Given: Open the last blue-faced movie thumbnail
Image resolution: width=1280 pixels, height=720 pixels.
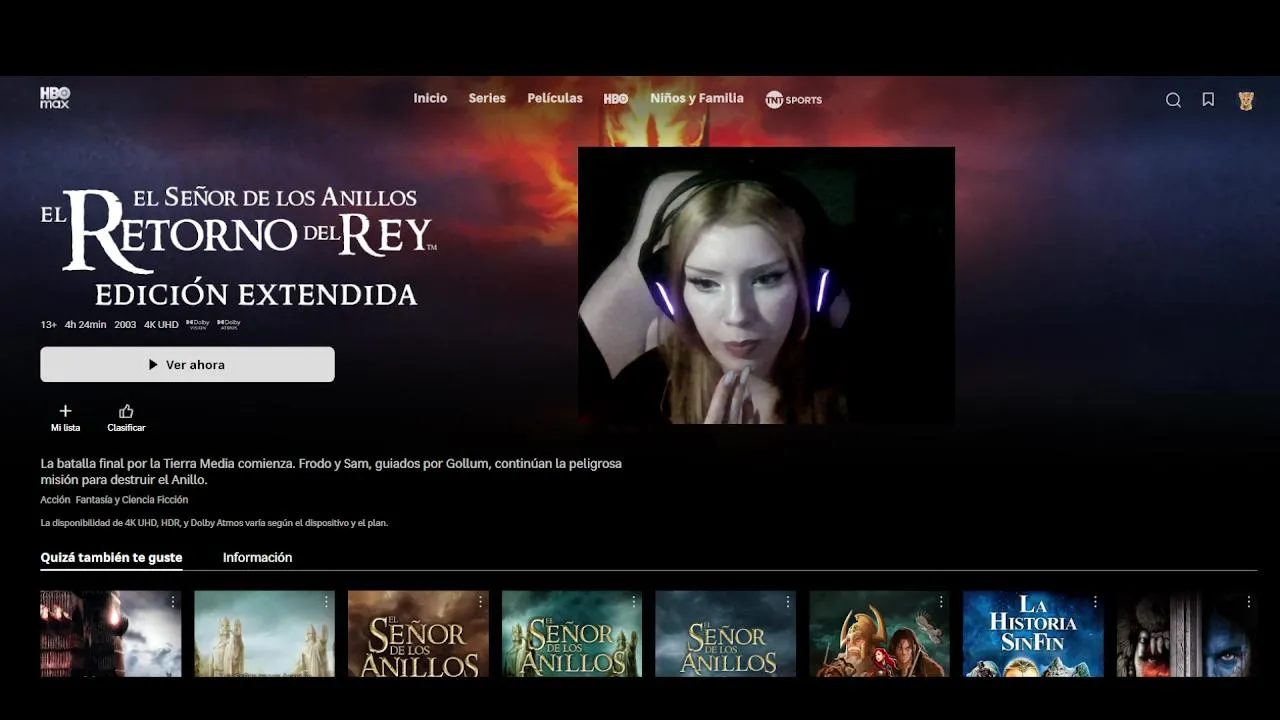Looking at the screenshot, I should coord(1186,634).
